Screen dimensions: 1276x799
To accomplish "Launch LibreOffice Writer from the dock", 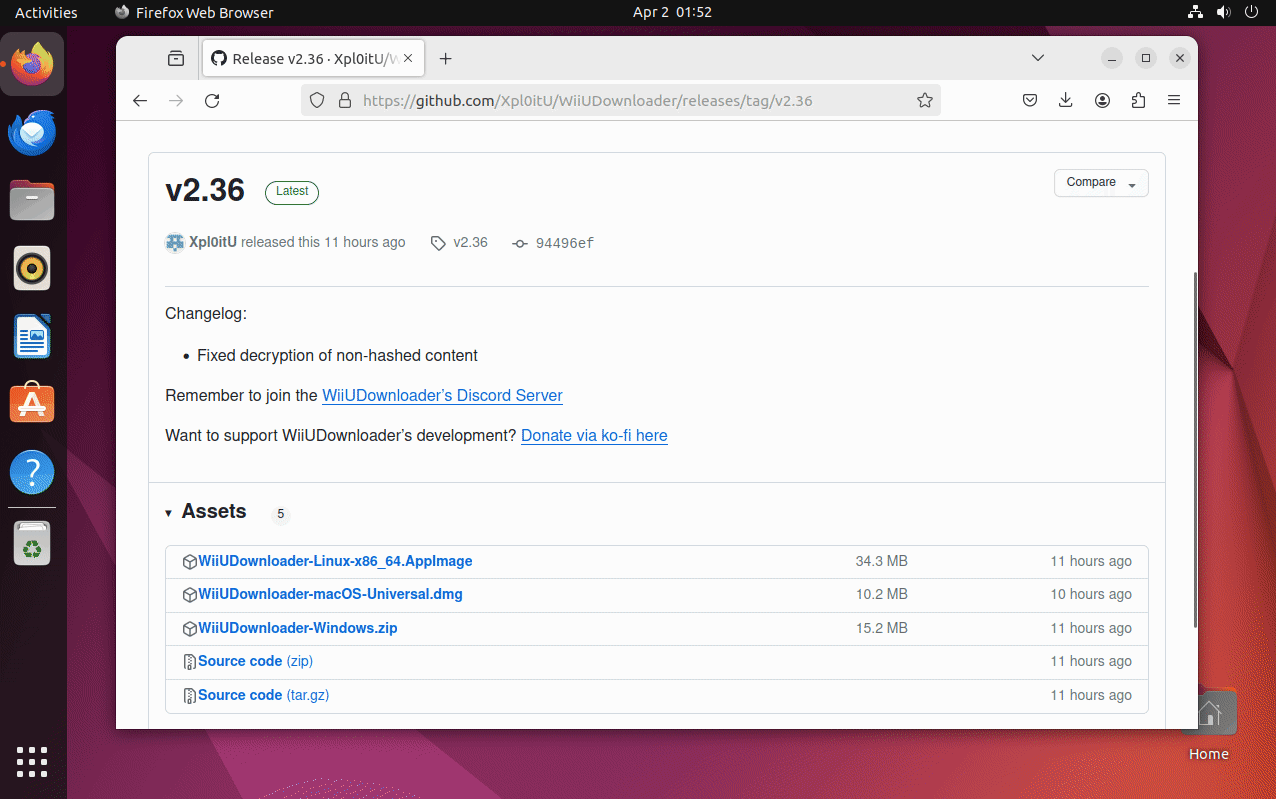I will (32, 336).
